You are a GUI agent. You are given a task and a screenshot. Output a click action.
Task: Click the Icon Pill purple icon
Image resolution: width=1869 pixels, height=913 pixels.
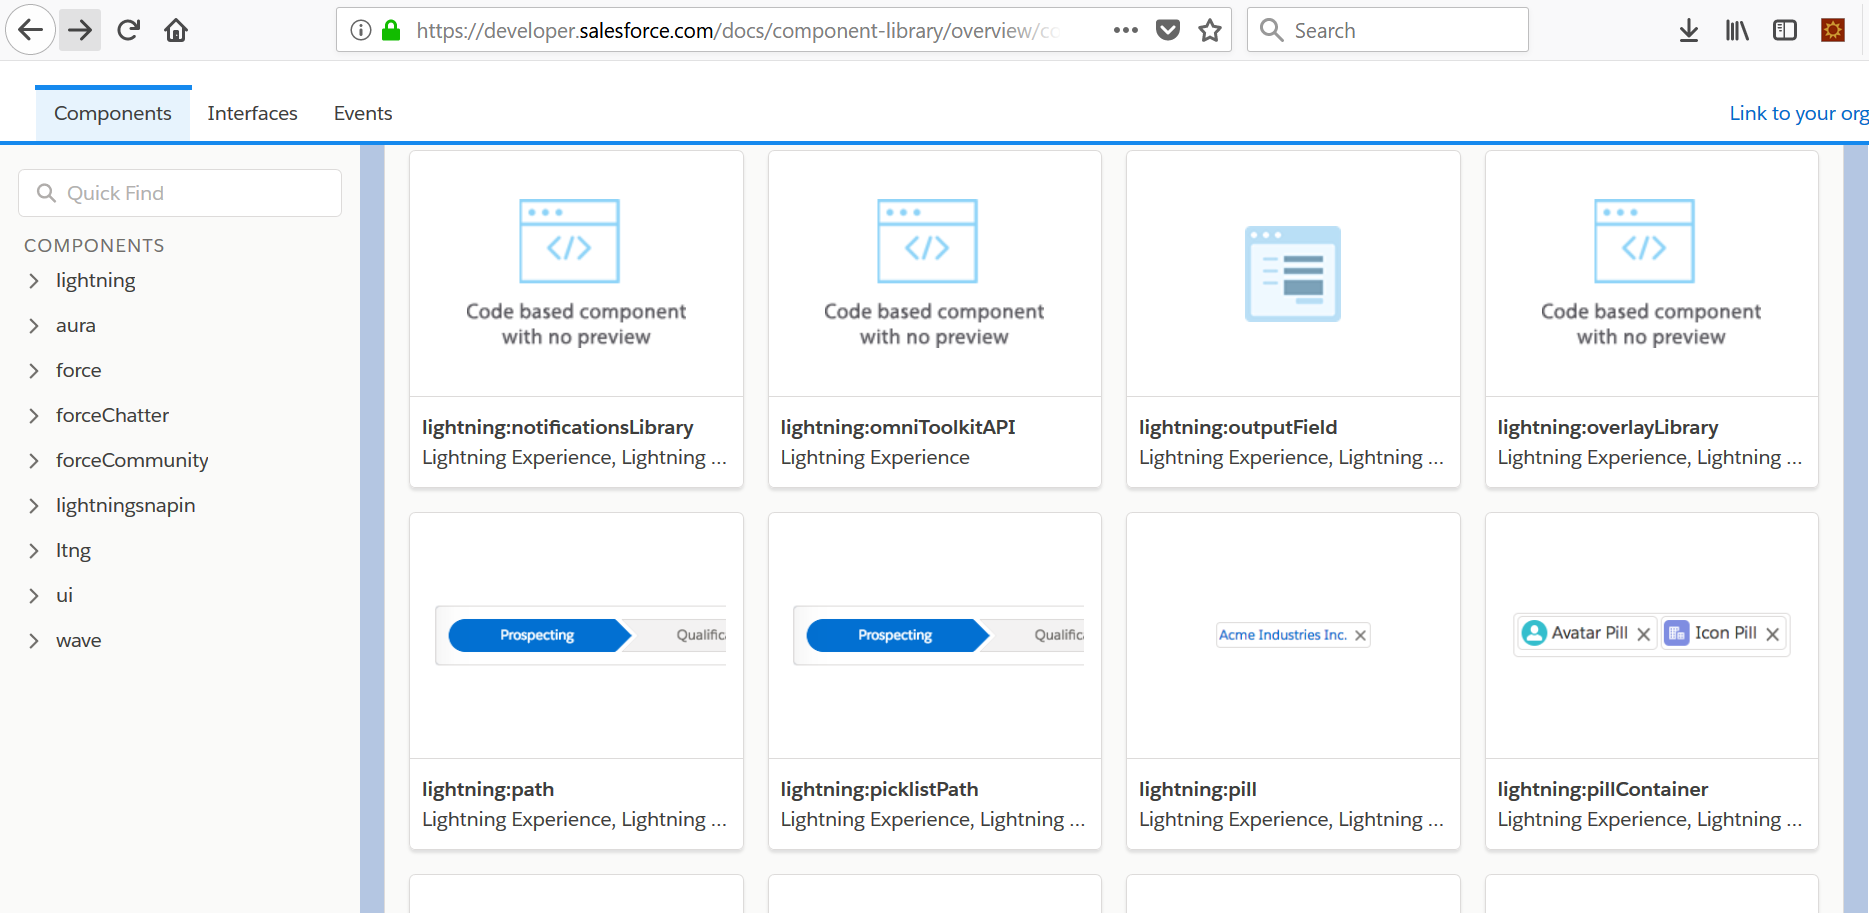1677,633
